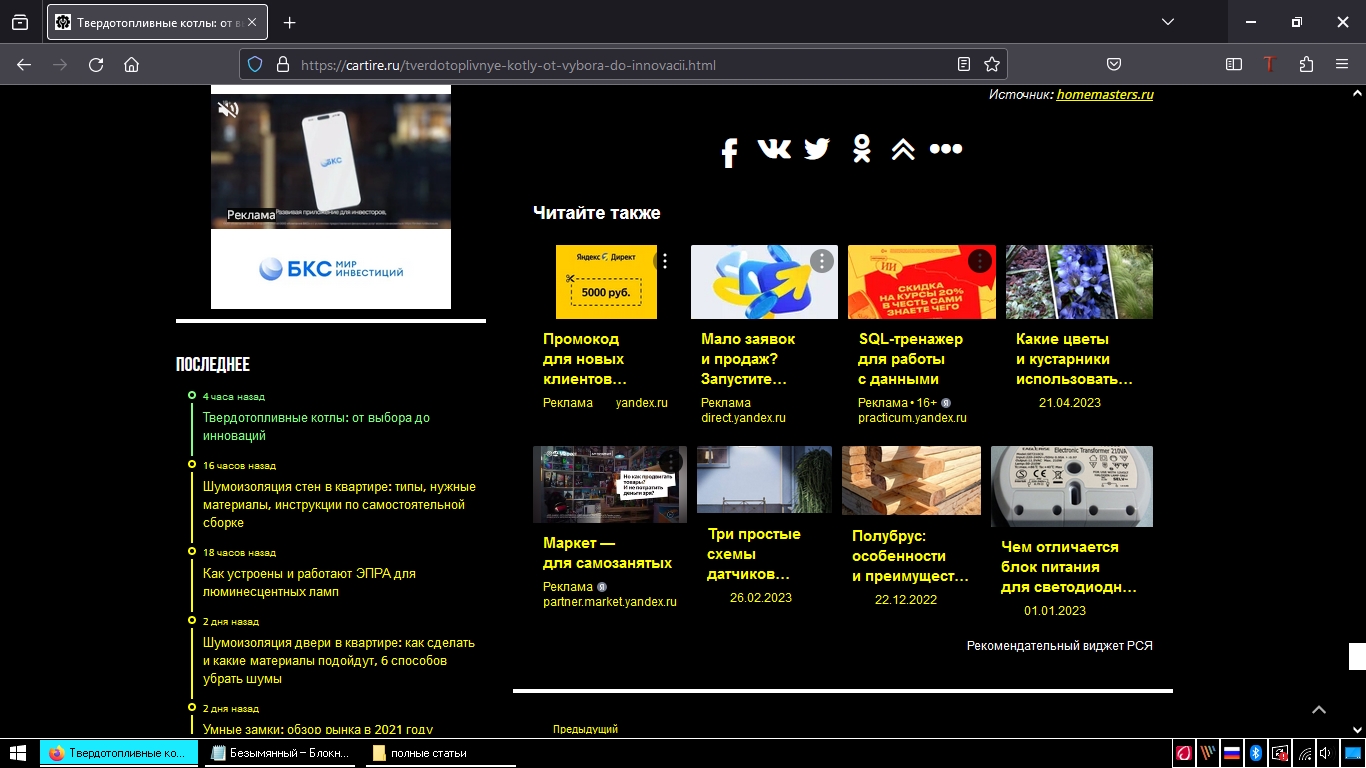Go back to previous page
Viewport: 1366px width, 768px height.
pos(24,64)
